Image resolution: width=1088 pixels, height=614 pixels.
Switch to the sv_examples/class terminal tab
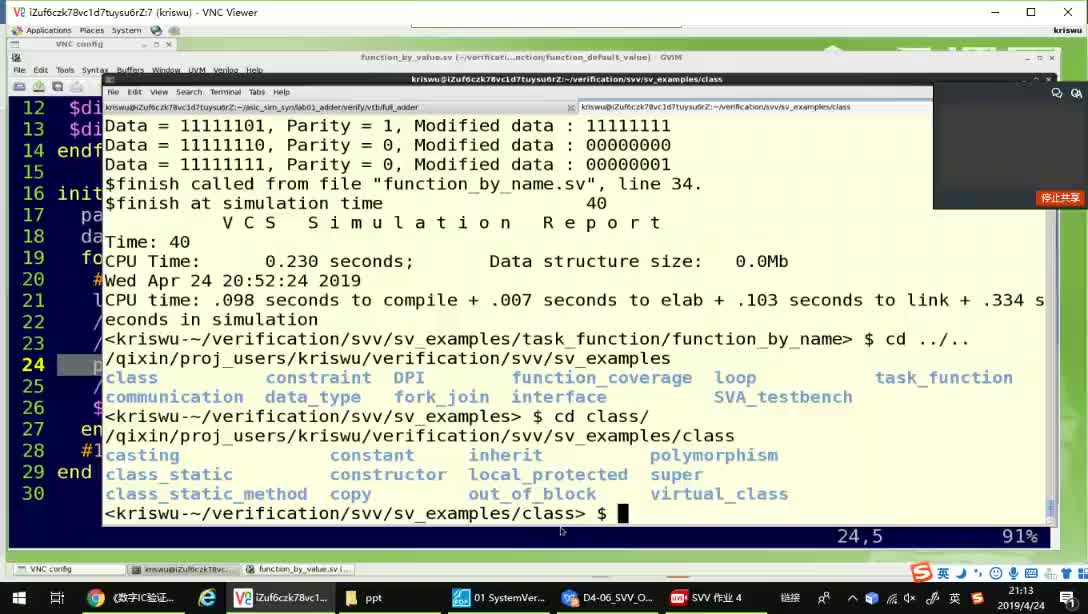[x=755, y=108]
